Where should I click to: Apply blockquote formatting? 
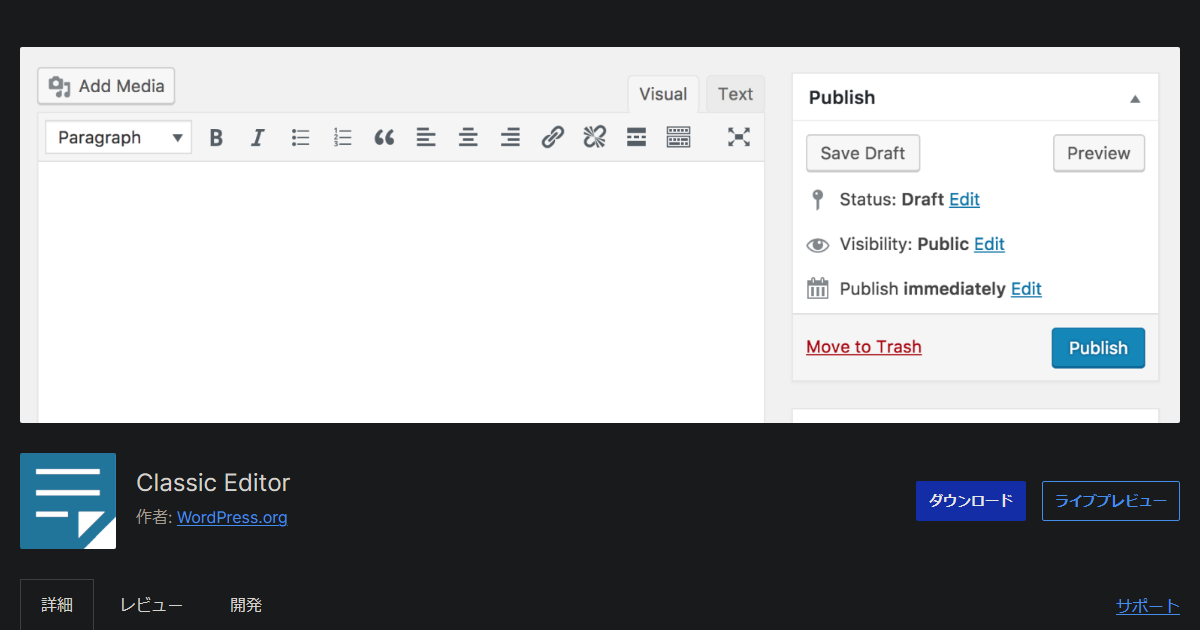[x=384, y=138]
